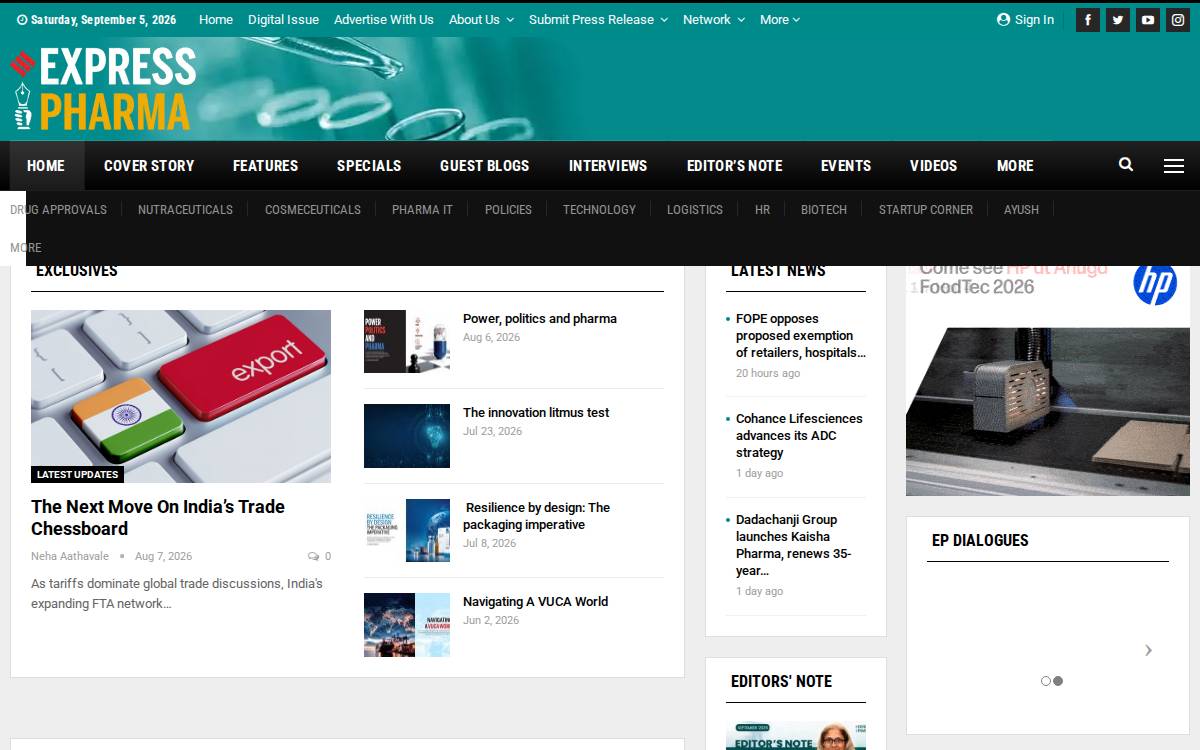Open LOGISTICS category

[x=695, y=209]
